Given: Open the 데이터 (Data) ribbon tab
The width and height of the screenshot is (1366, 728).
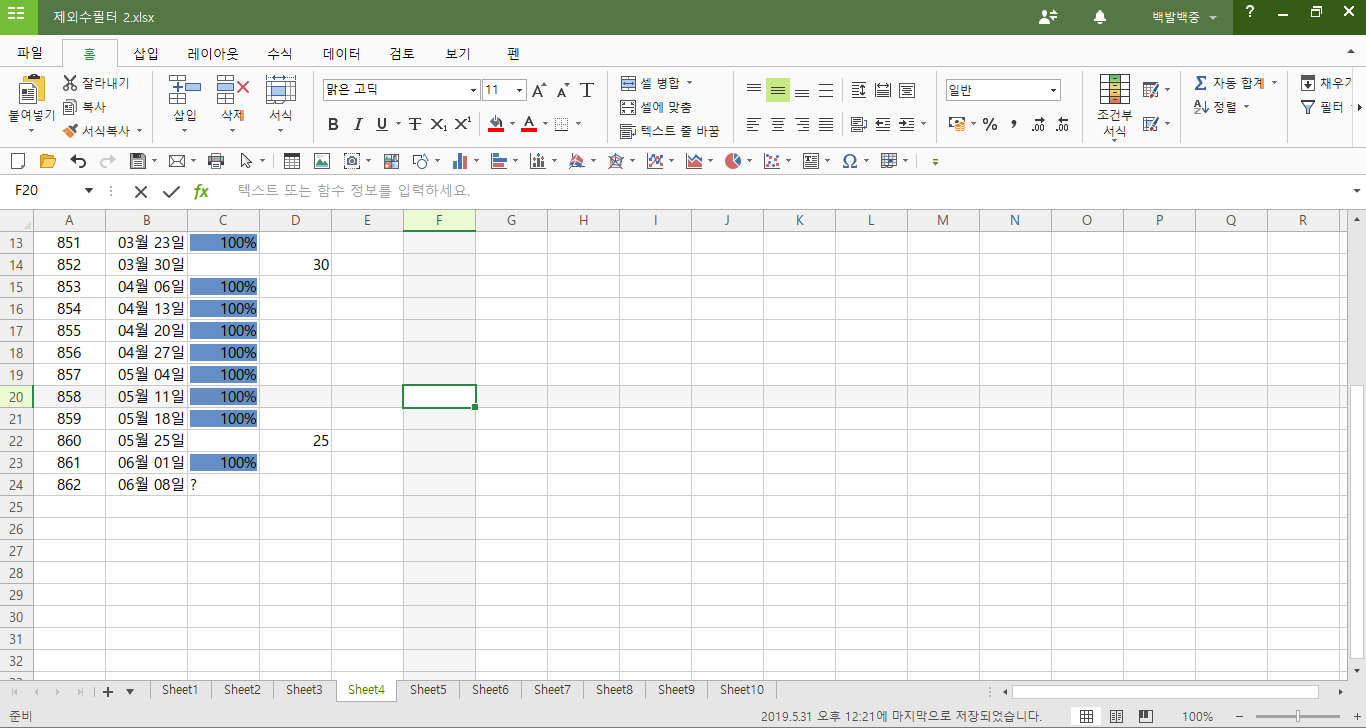Looking at the screenshot, I should 341,54.
